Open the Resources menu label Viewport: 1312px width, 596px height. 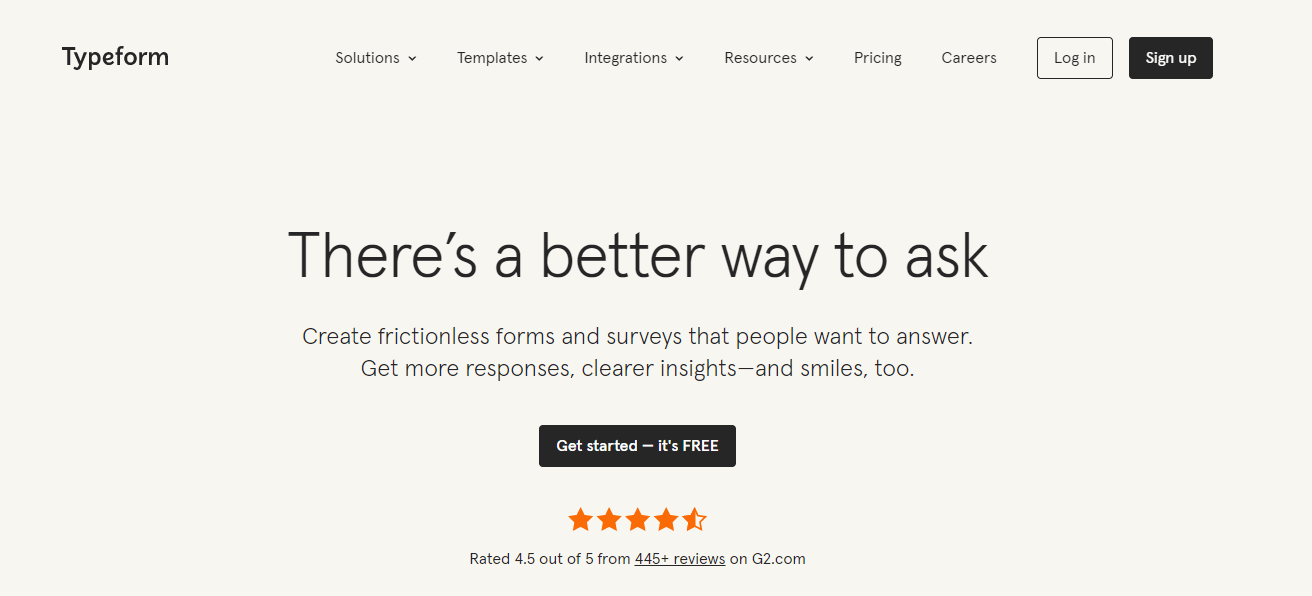(x=760, y=58)
